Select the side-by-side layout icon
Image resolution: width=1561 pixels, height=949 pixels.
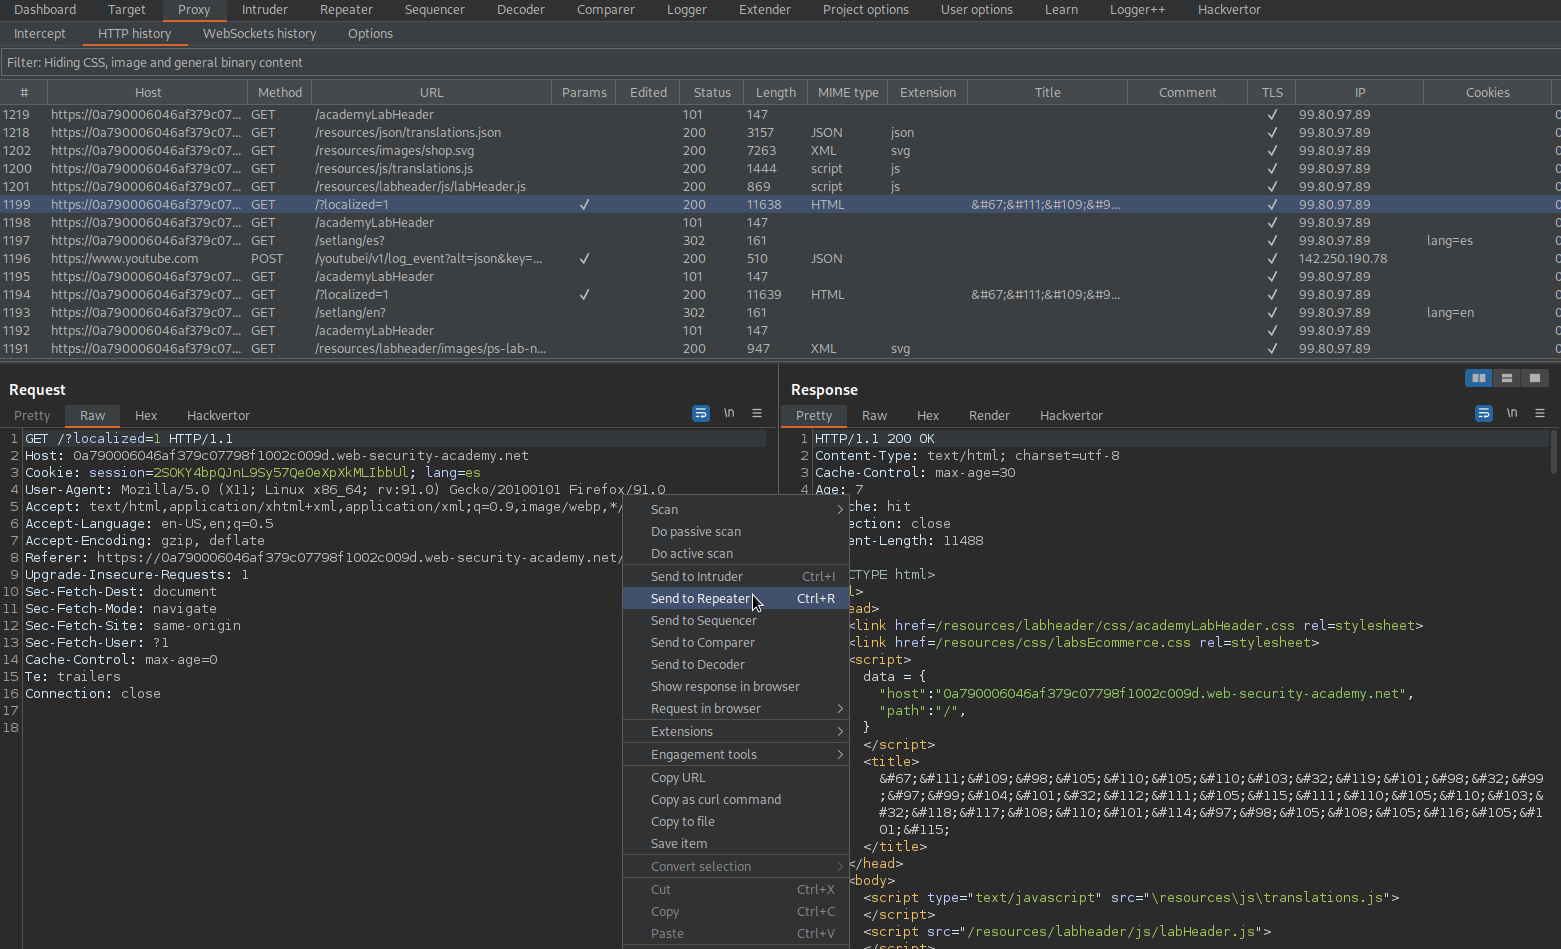click(1478, 378)
